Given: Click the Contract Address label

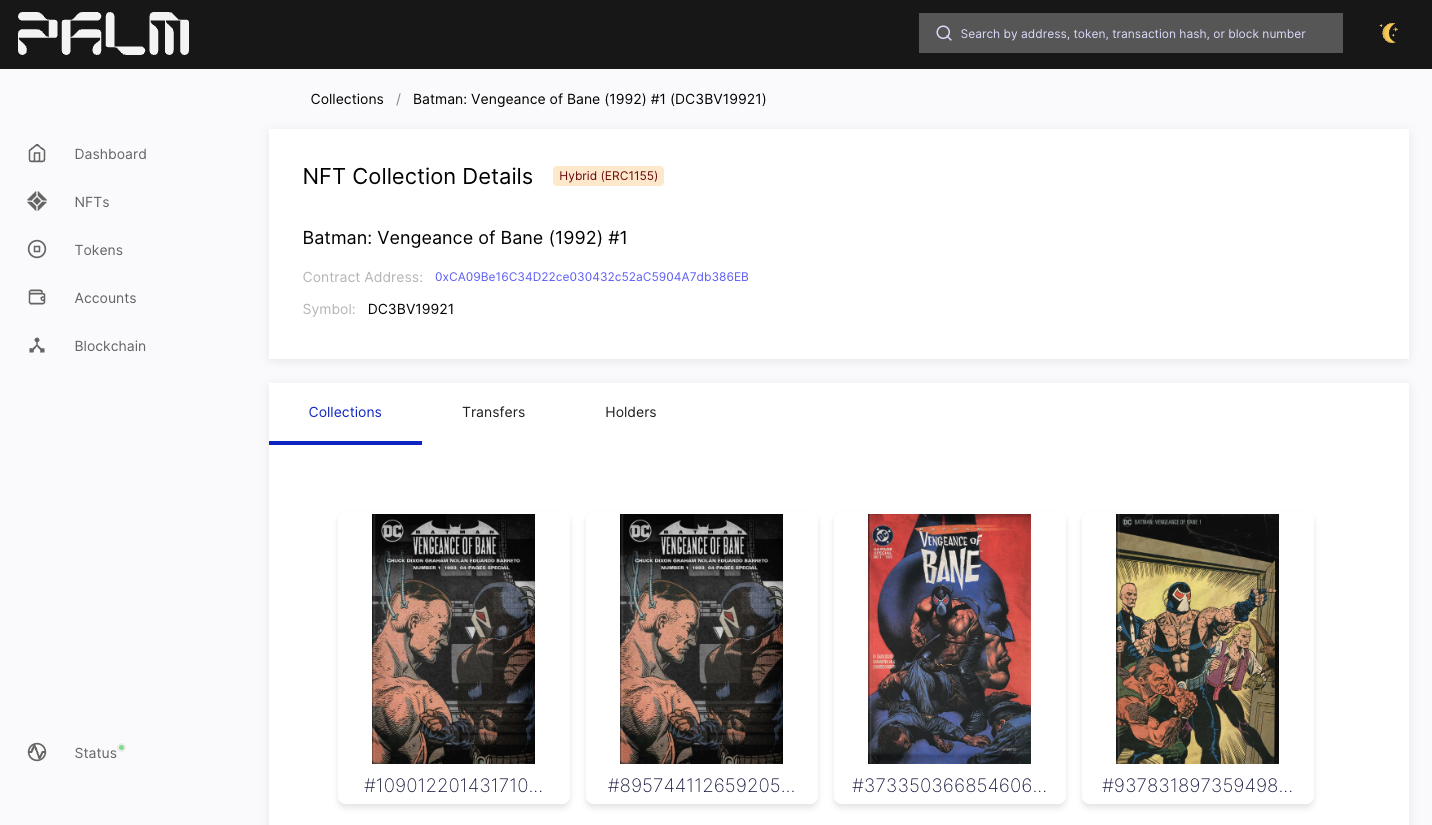Looking at the screenshot, I should [363, 277].
